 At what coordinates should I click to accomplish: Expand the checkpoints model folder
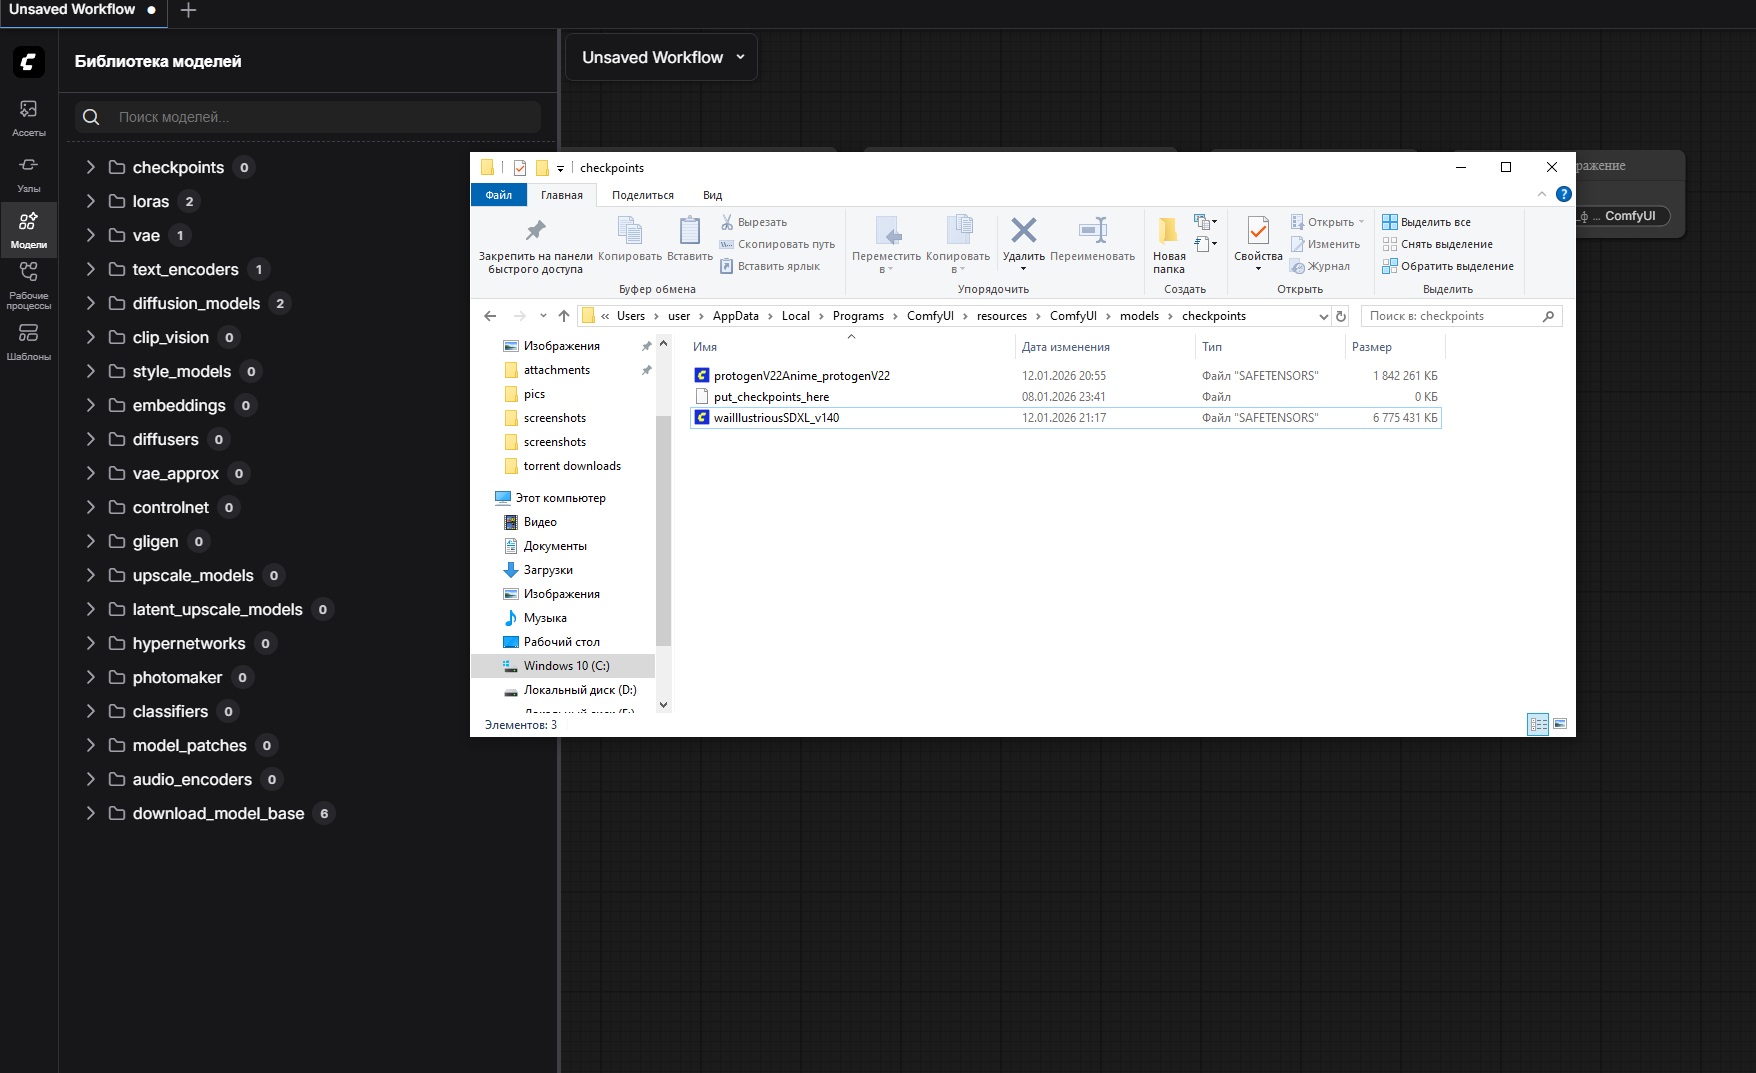coord(90,167)
